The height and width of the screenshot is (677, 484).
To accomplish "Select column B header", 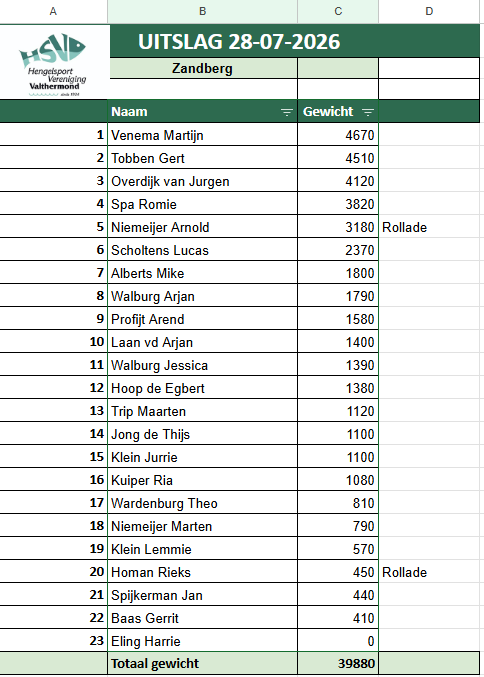I will coord(202,11).
